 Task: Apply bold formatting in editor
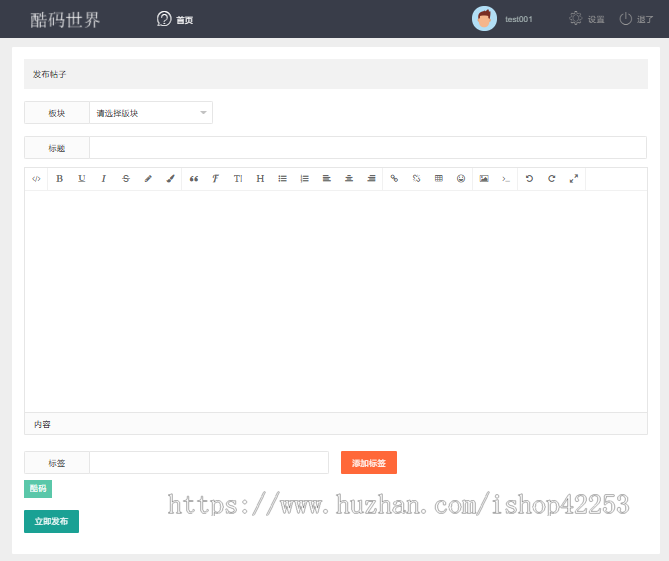point(59,179)
